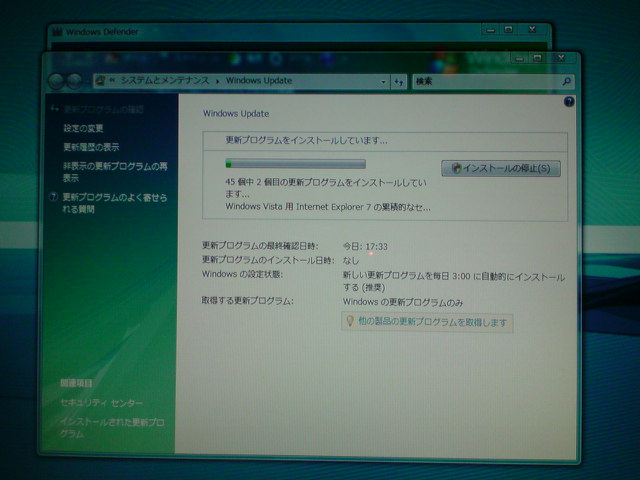Click the 検索 search input field

click(x=487, y=82)
